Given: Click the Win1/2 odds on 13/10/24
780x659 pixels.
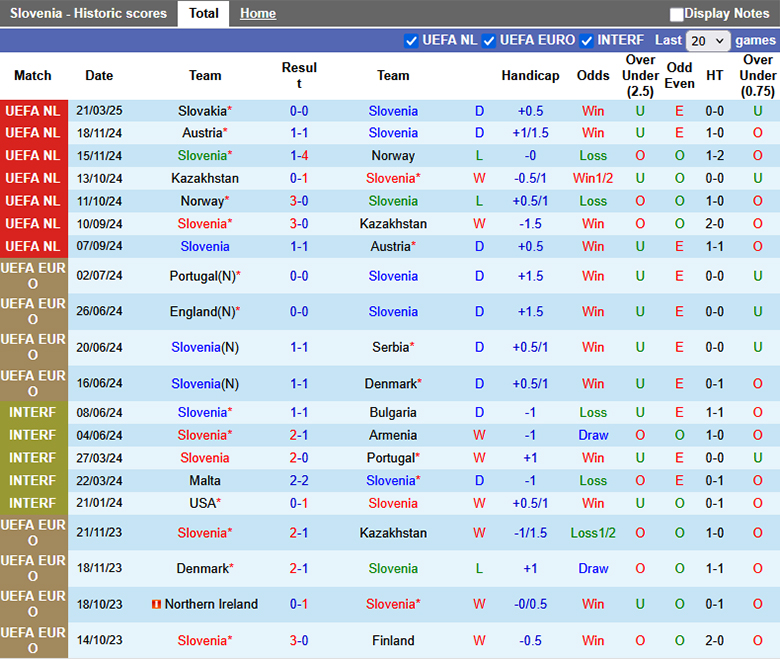Looking at the screenshot, I should click(x=593, y=178).
